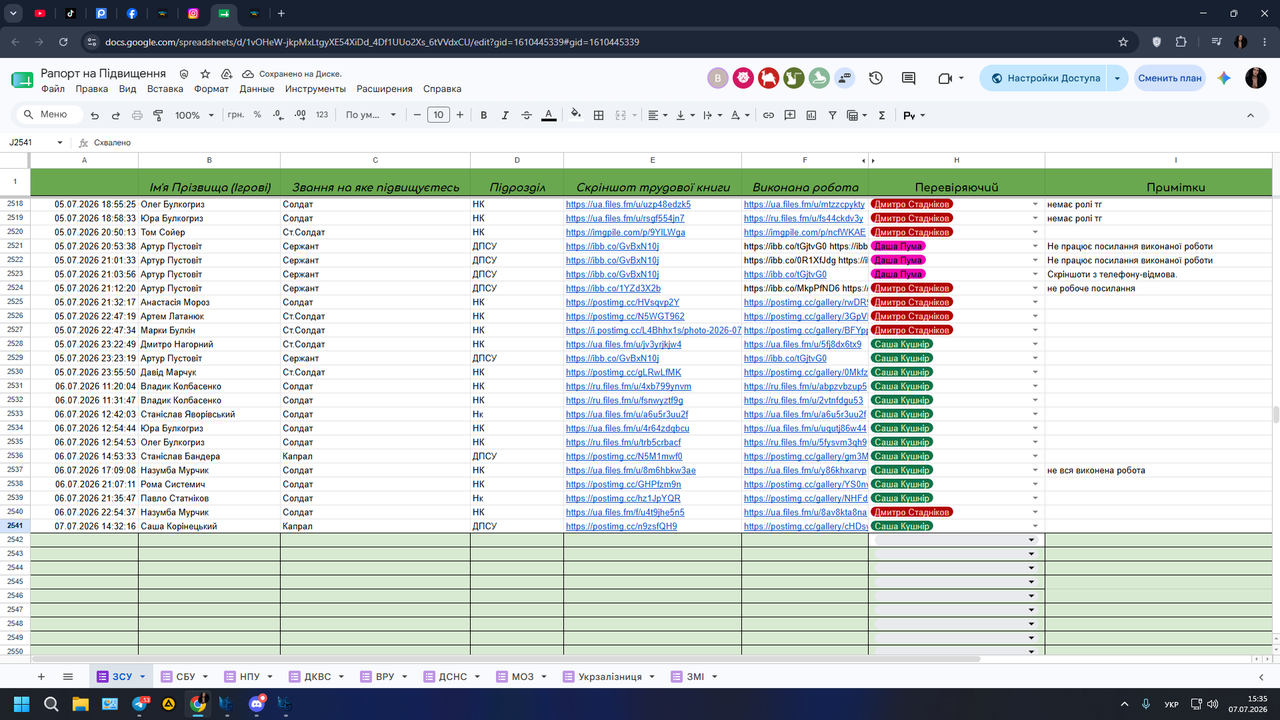The image size is (1280, 720).
Task: Click the create filter funnel icon
Action: 832,115
